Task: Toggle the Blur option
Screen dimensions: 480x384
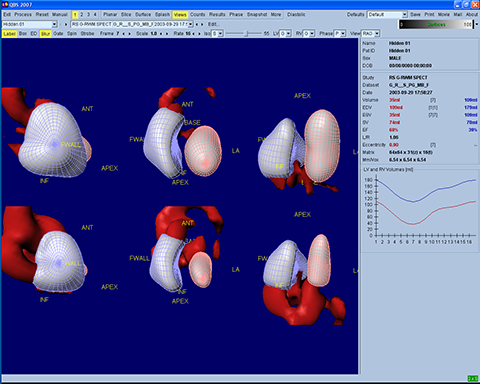Action: (x=45, y=34)
